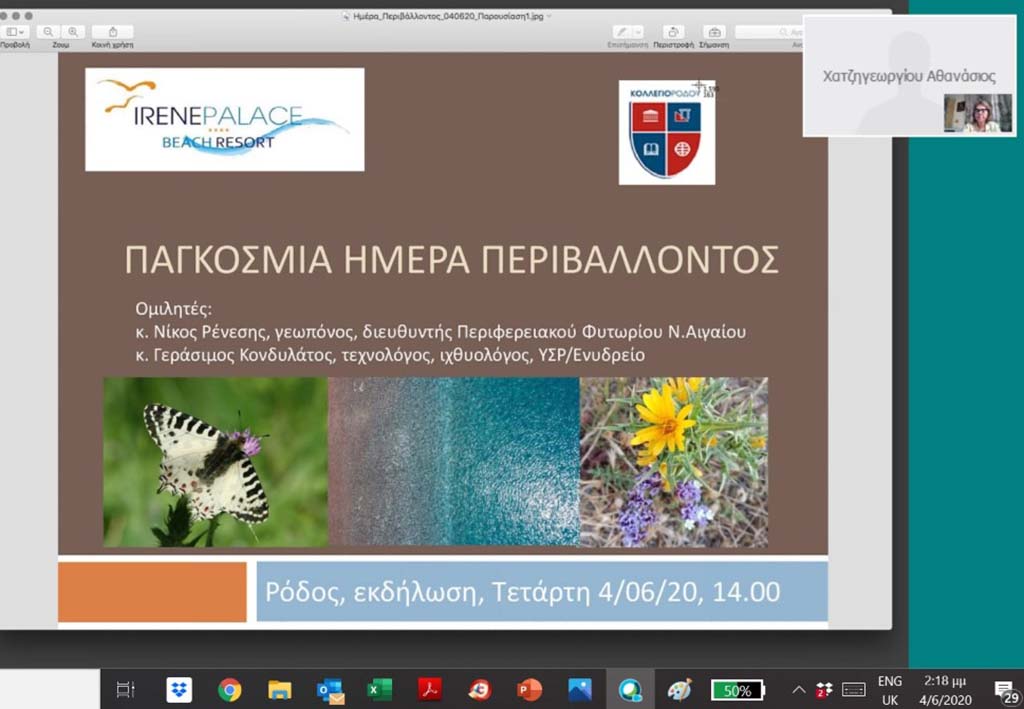The image size is (1024, 709).
Task: Click the orange rectangle on the slide
Action: point(152,592)
